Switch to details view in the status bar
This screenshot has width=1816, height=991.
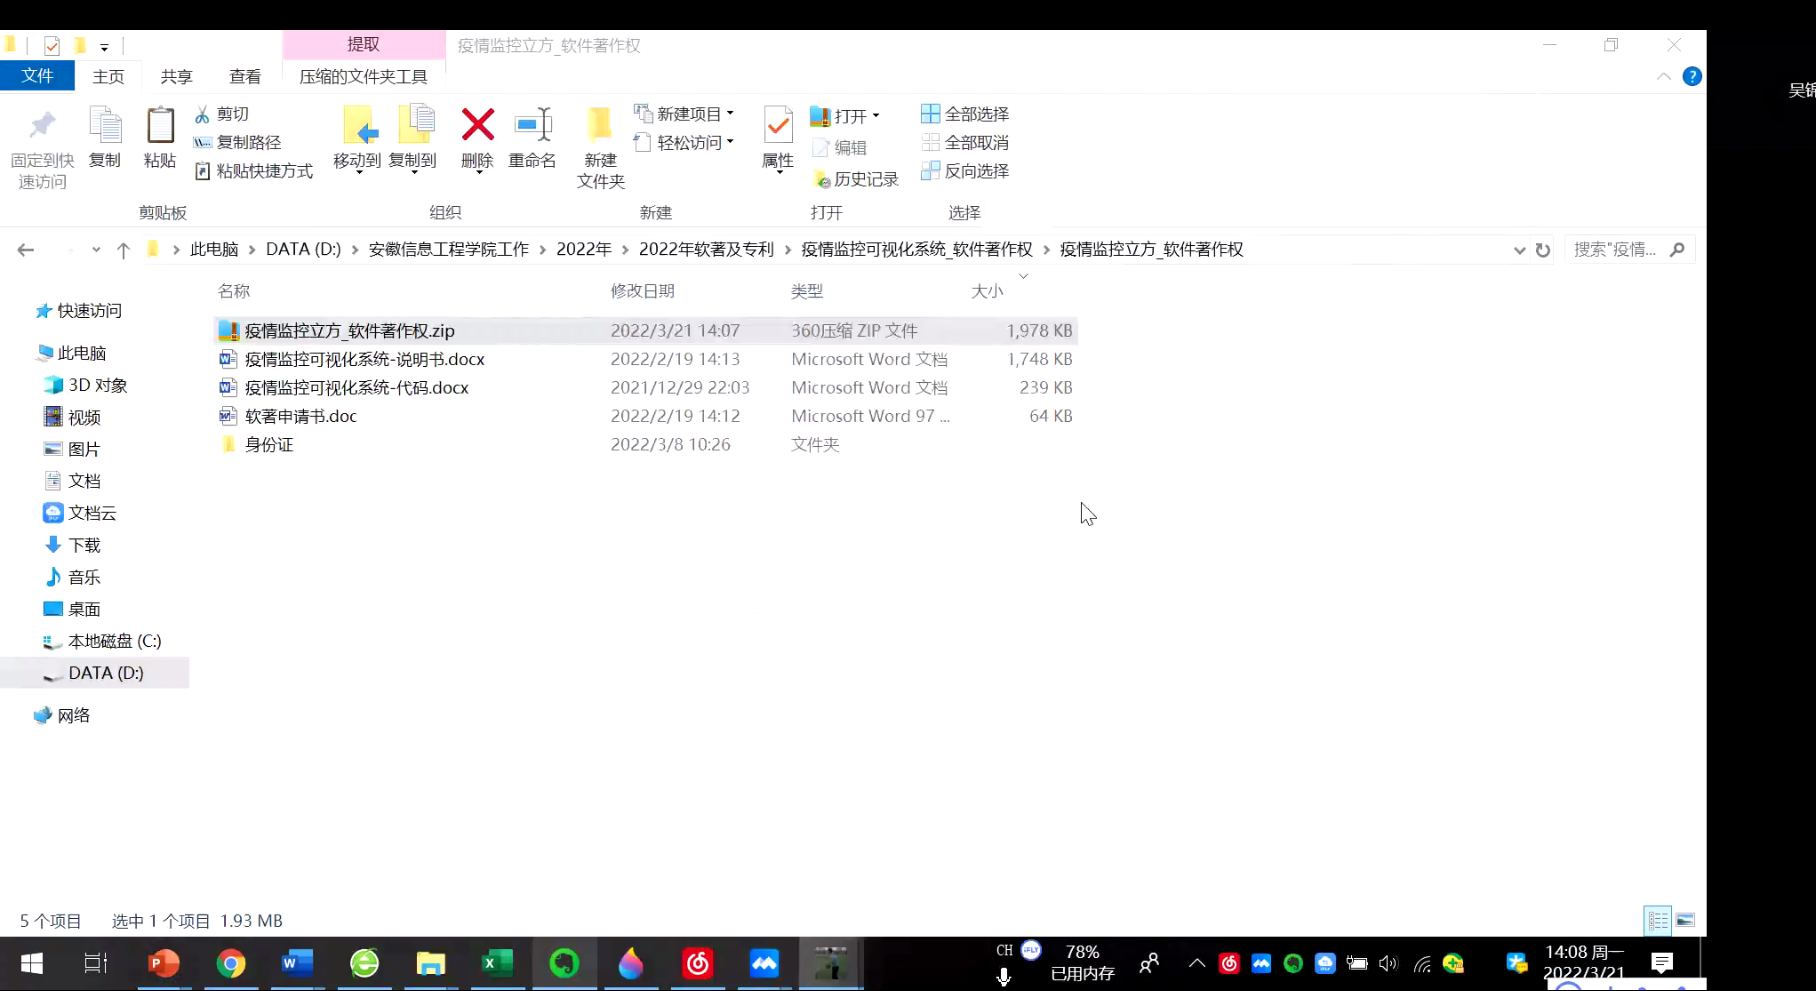tap(1657, 920)
